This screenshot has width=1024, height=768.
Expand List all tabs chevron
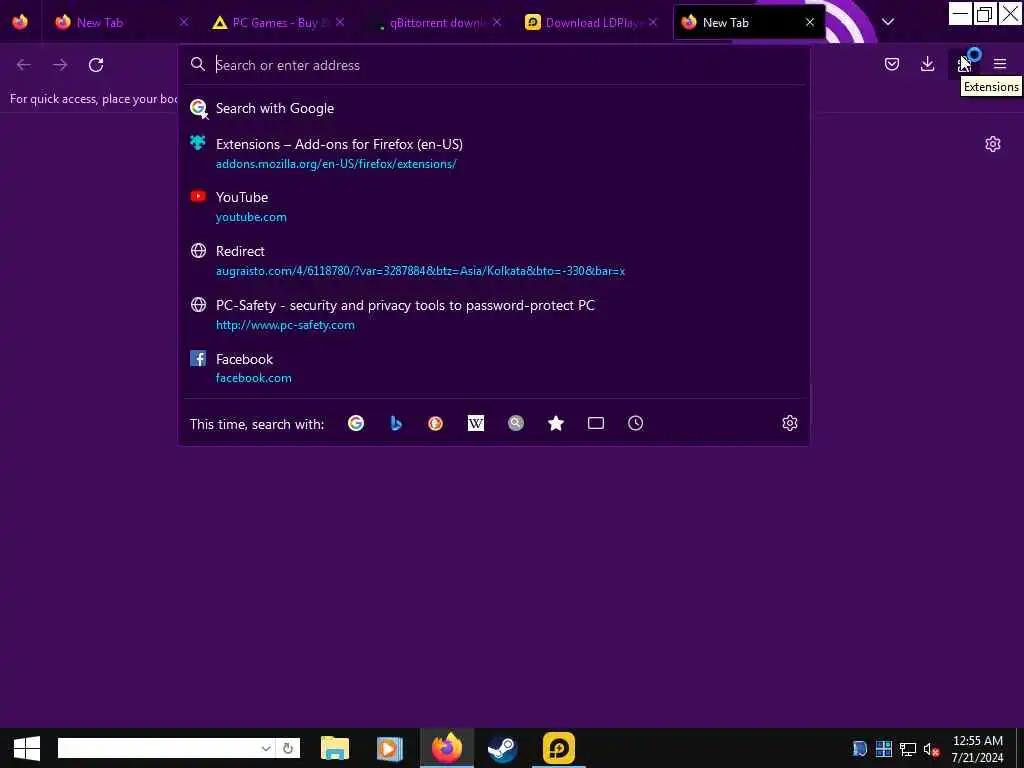point(888,22)
